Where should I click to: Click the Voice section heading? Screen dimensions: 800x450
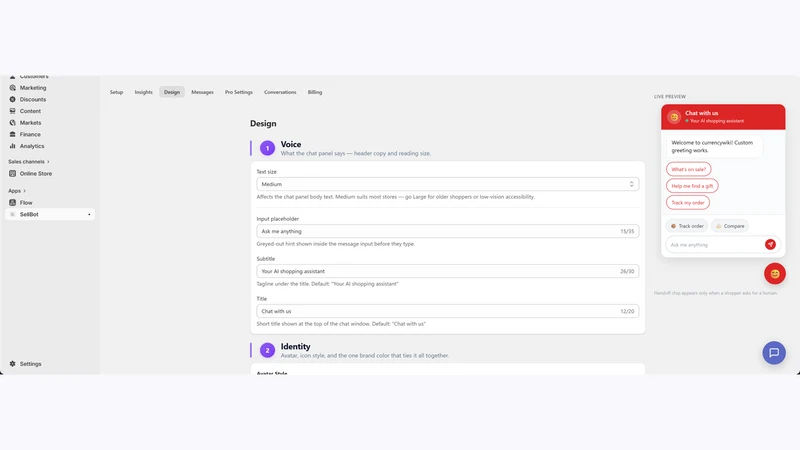(291, 144)
